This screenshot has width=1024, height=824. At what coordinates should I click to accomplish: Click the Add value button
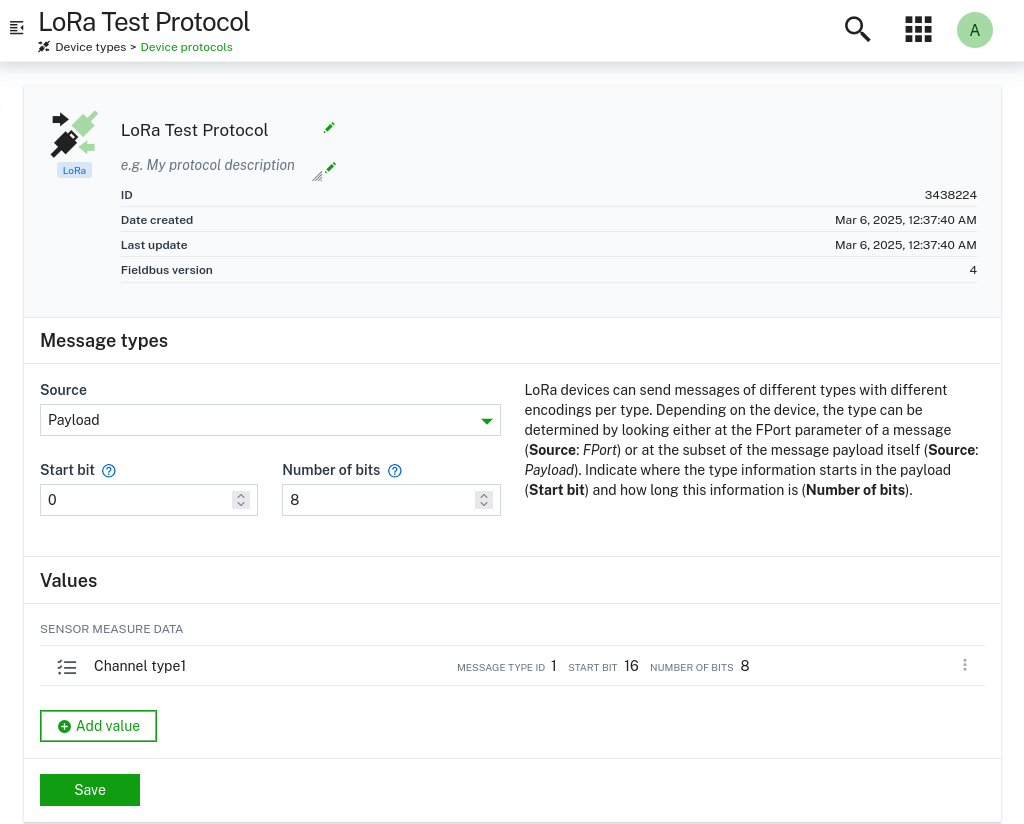pos(98,726)
